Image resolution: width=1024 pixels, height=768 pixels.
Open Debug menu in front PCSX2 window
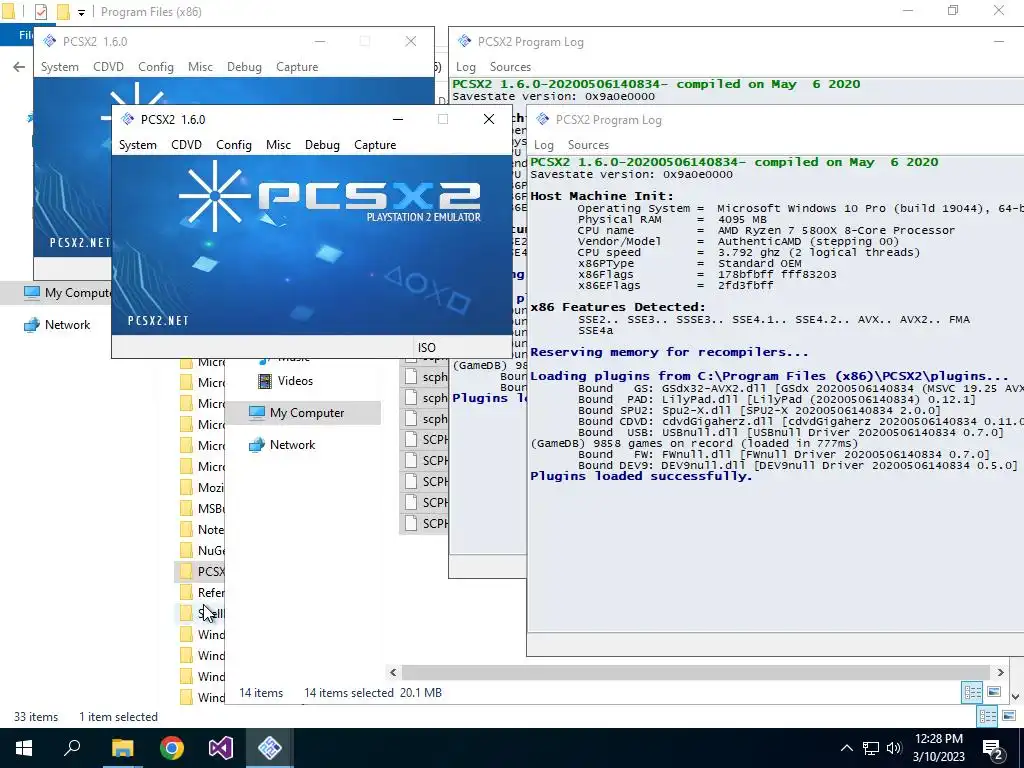point(322,145)
